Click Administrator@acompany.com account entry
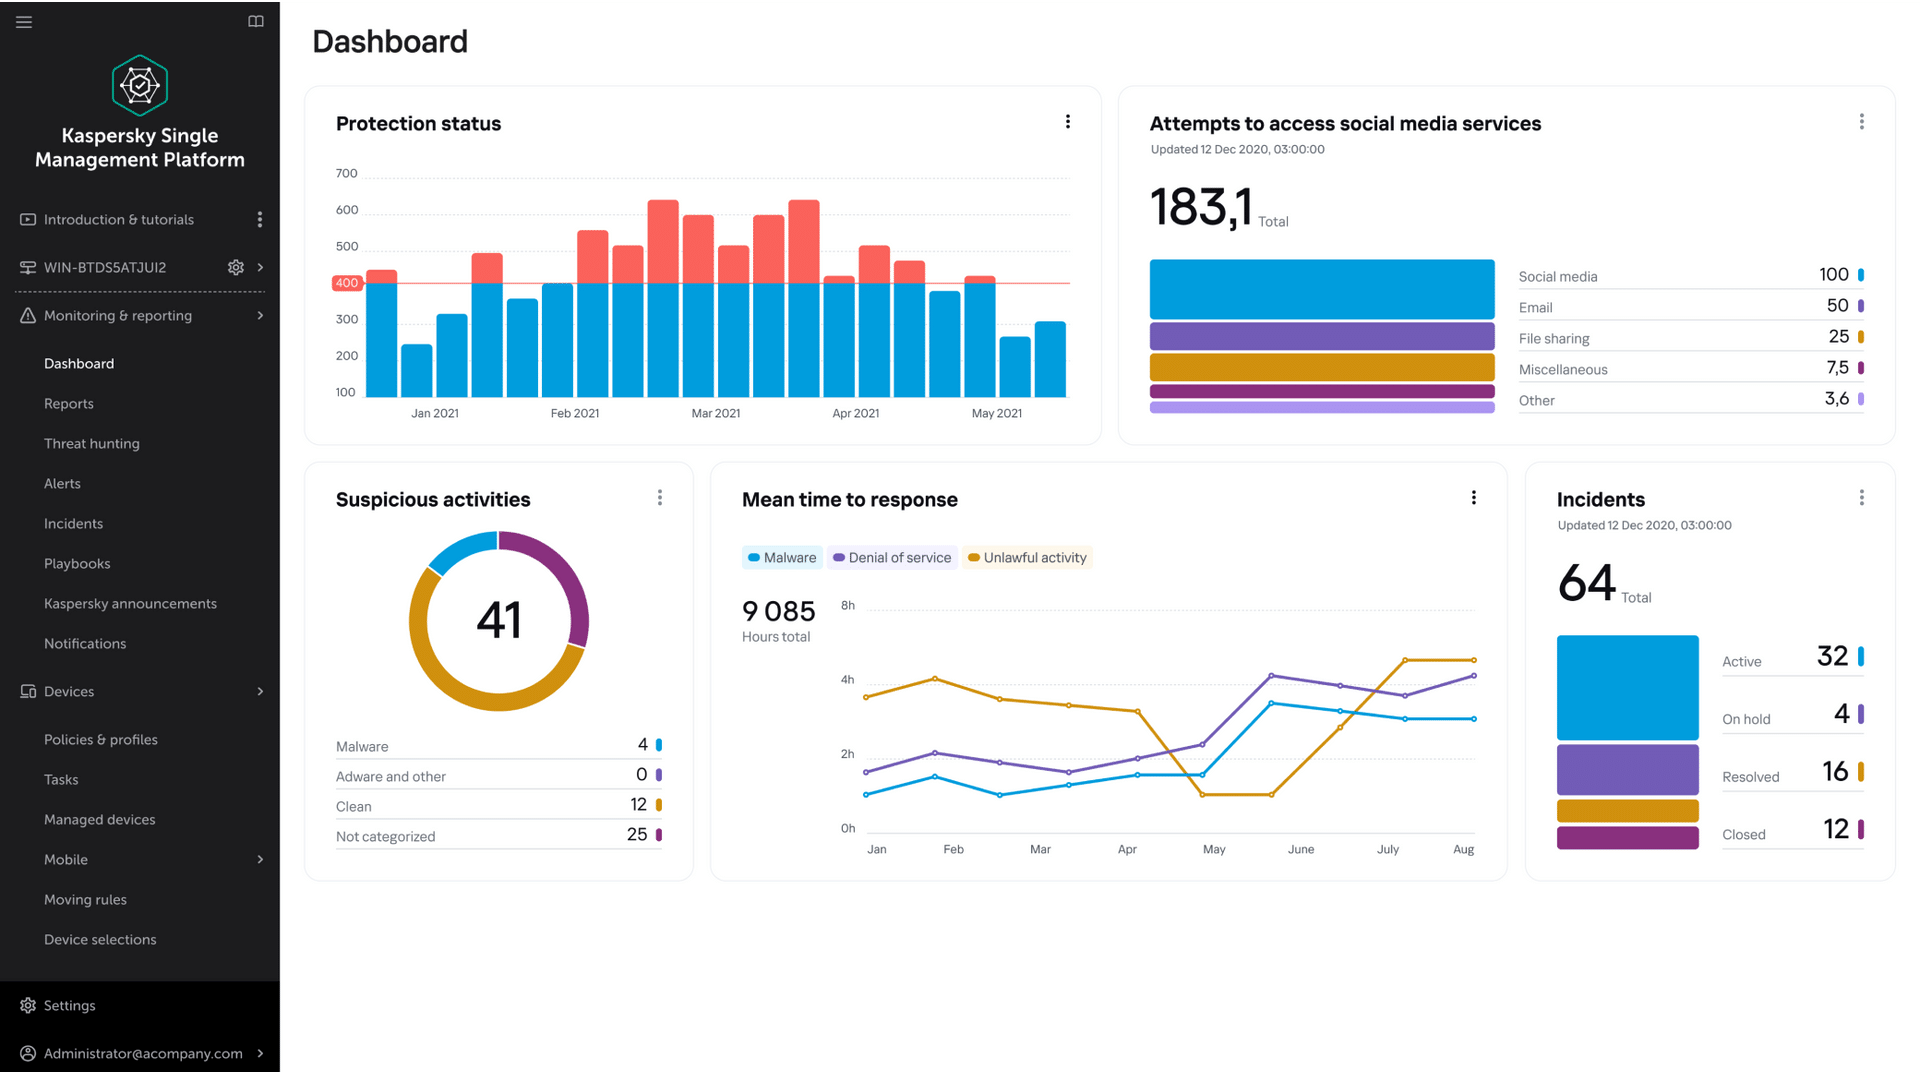The width and height of the screenshot is (1920, 1072). 143,1054
